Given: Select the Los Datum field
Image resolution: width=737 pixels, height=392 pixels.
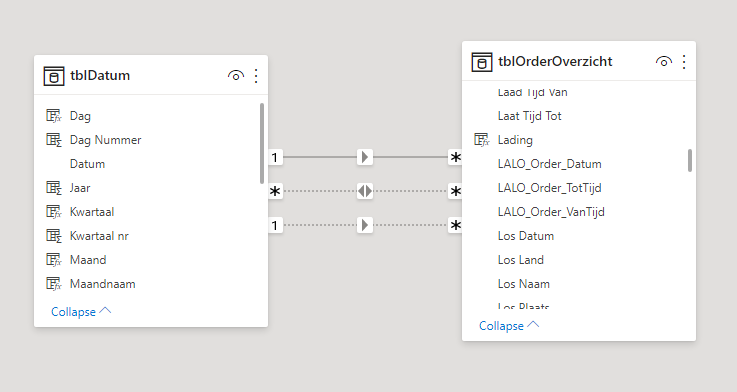Looking at the screenshot, I should [526, 235].
